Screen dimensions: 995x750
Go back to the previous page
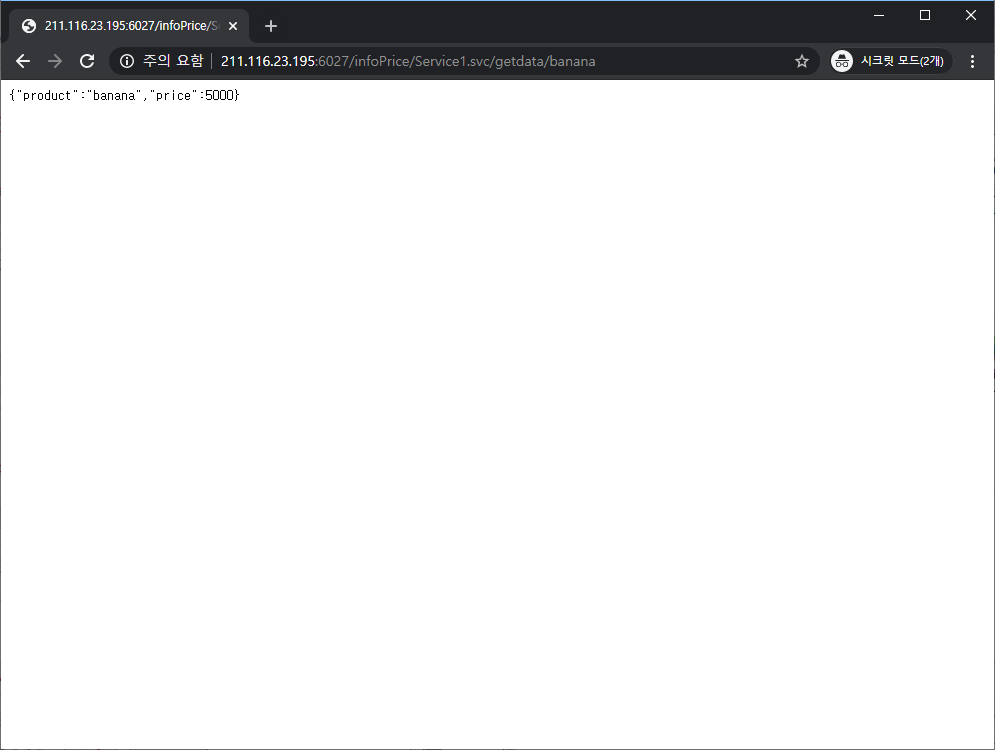[23, 61]
